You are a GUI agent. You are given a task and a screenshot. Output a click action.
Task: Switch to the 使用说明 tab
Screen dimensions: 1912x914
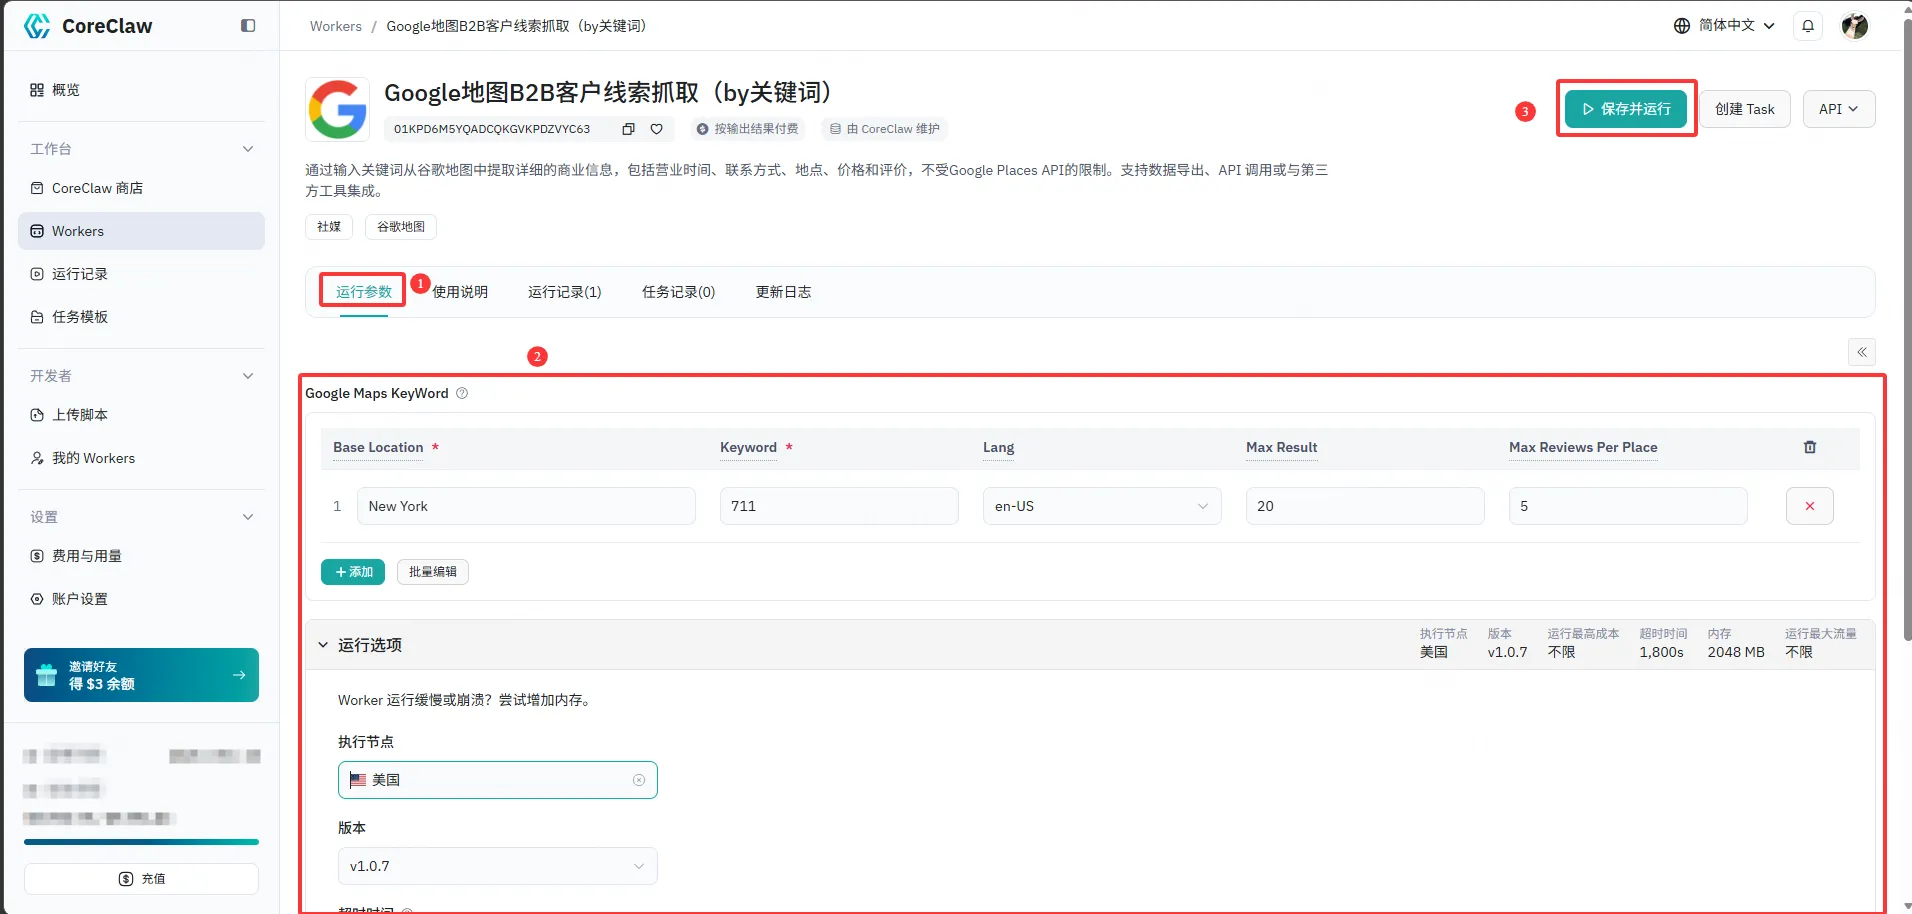click(460, 292)
